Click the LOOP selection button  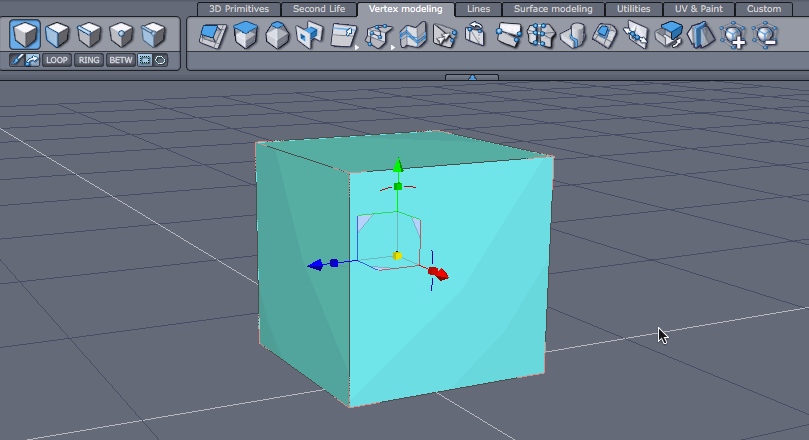(57, 60)
